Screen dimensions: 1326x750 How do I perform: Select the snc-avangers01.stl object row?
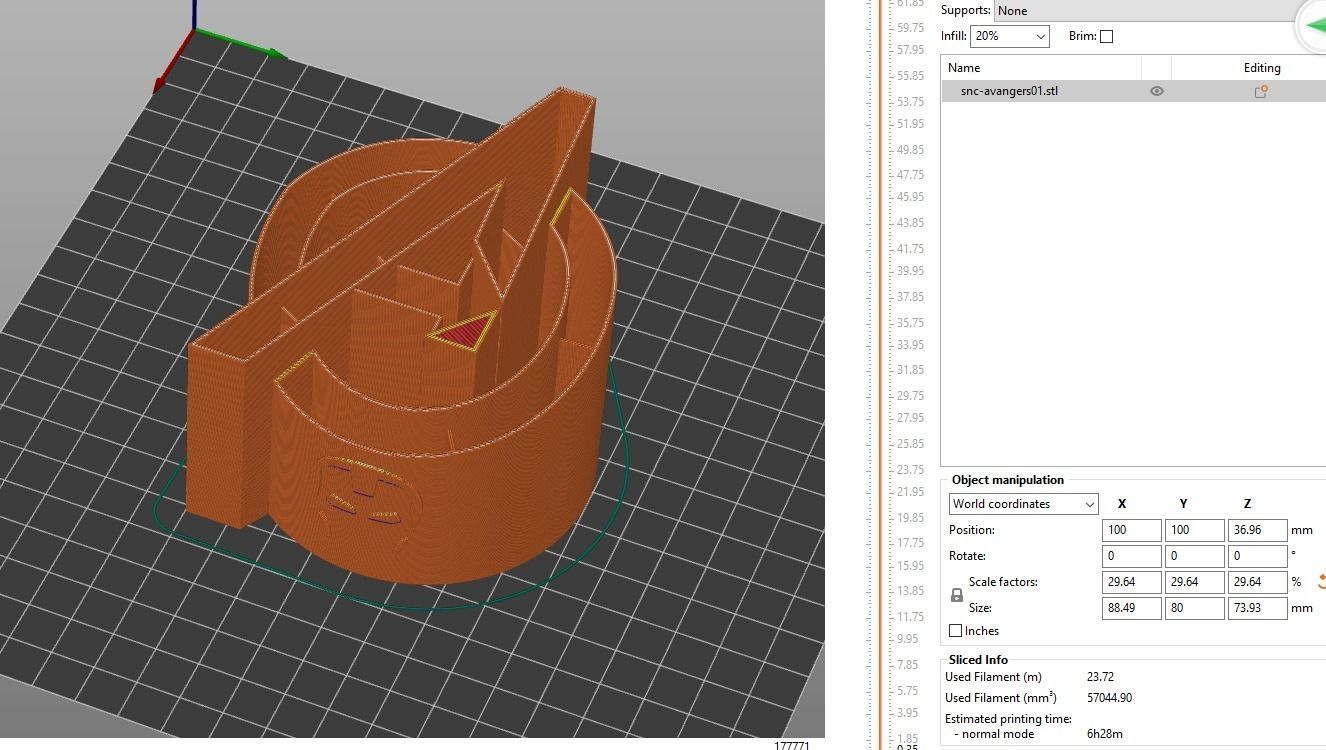pyautogui.click(x=1133, y=91)
